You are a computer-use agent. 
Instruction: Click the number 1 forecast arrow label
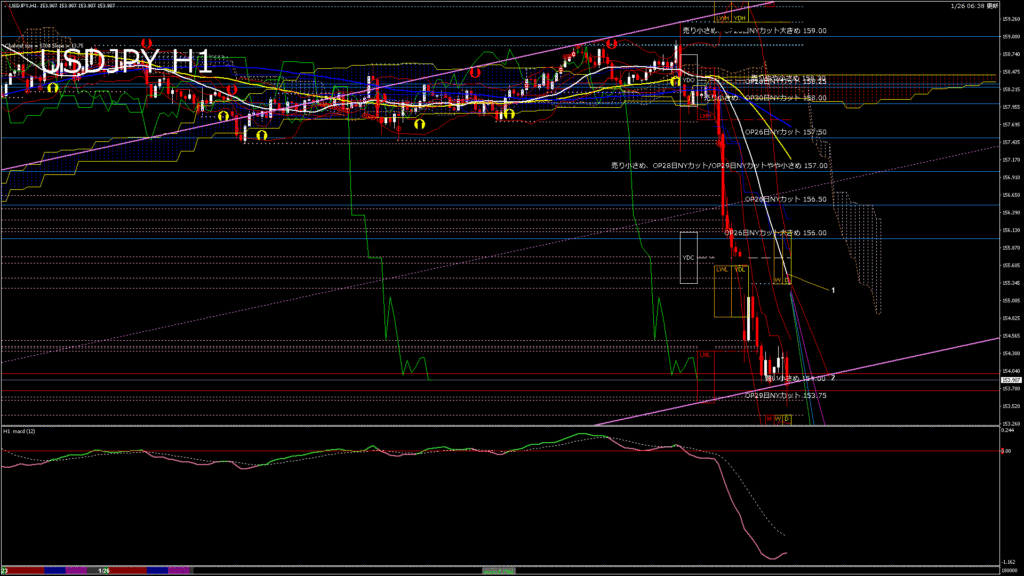[x=833, y=289]
